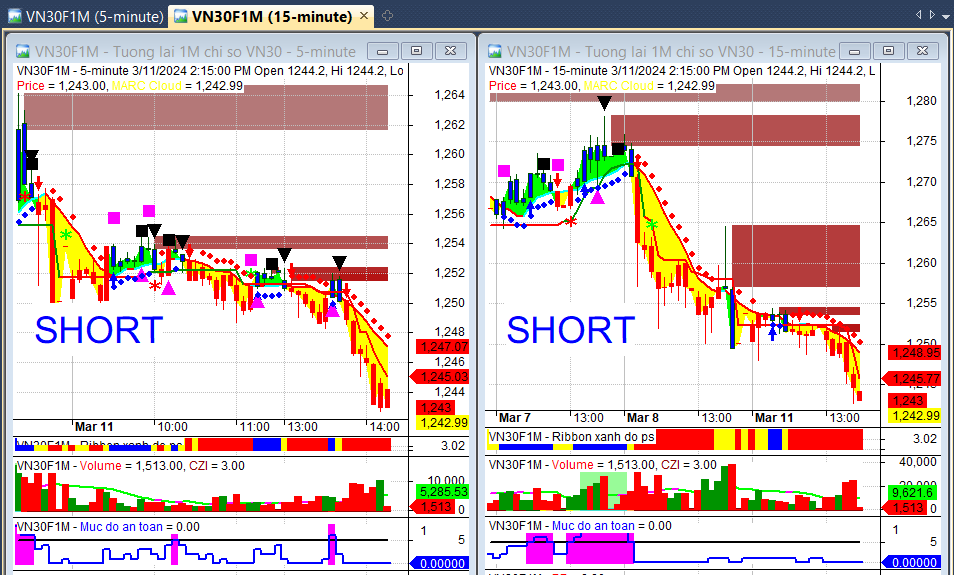This screenshot has width=954, height=575.
Task: Click the Volume label in 15-minute pane
Action: tap(573, 465)
